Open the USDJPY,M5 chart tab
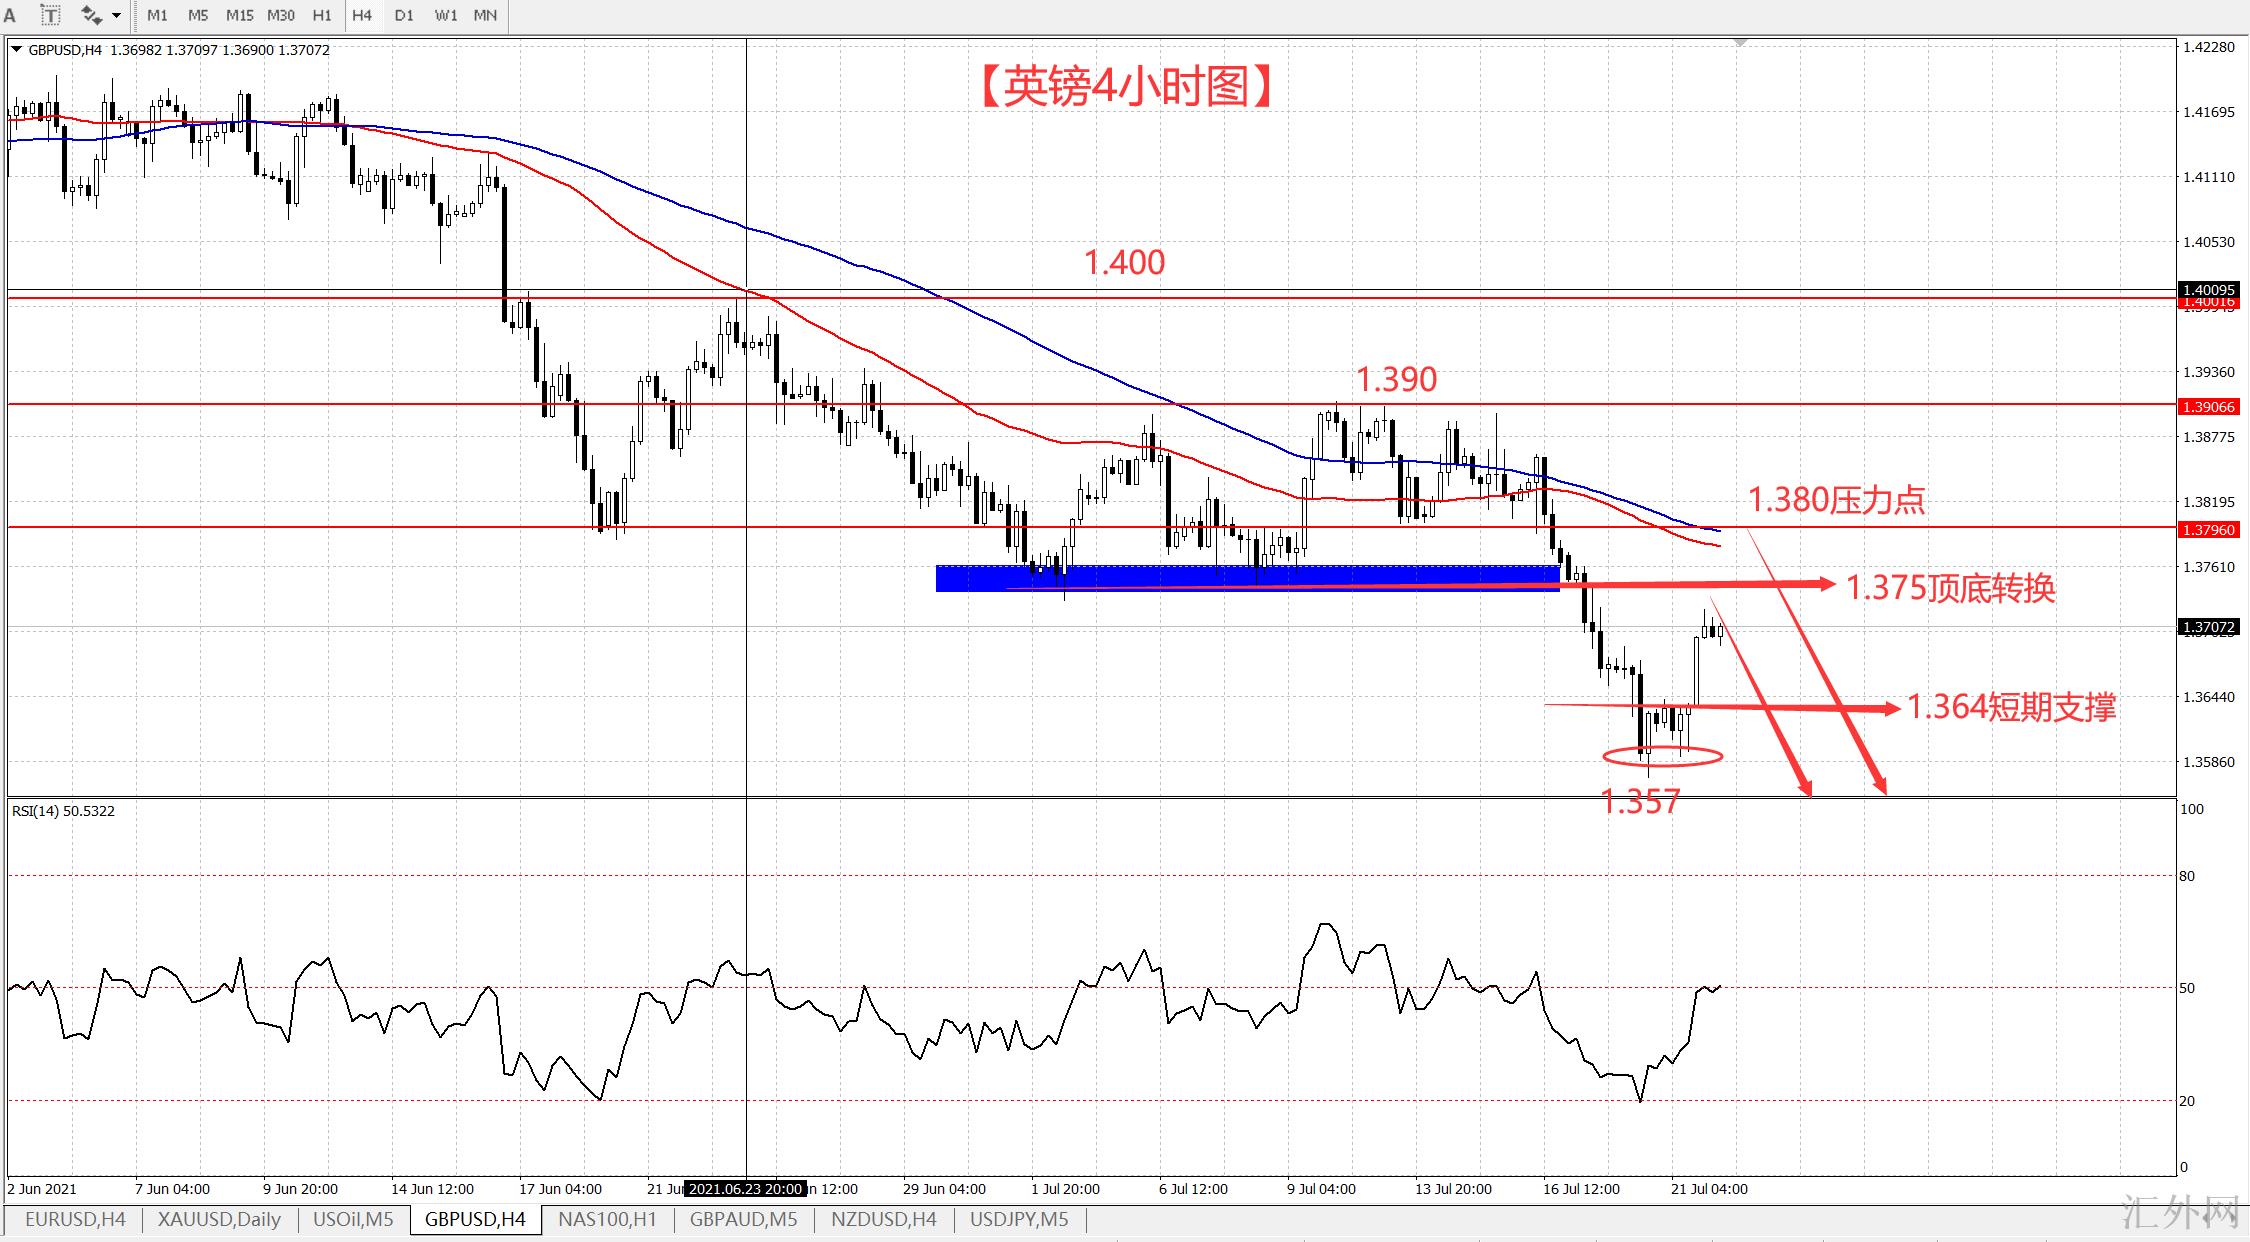The image size is (2250, 1242). (x=1018, y=1219)
